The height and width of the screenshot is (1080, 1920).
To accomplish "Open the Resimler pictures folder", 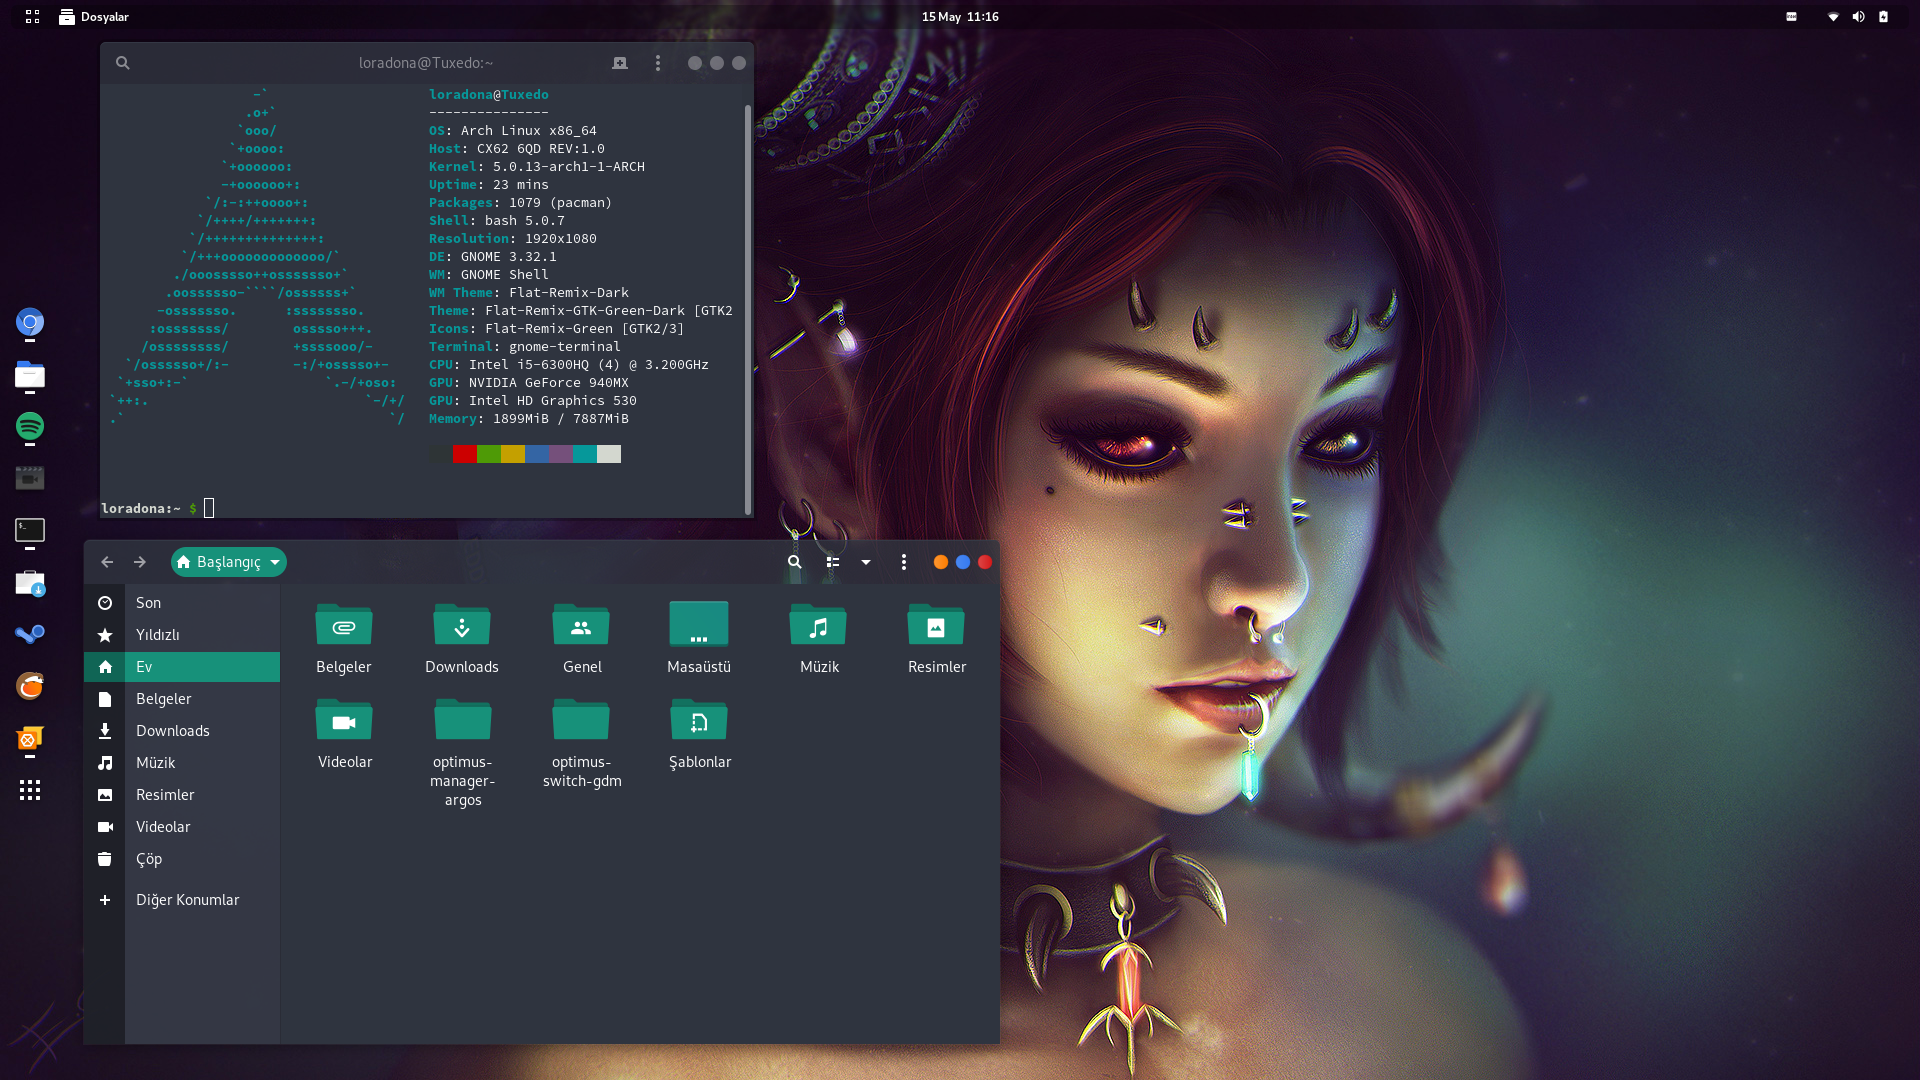I will click(x=936, y=625).
